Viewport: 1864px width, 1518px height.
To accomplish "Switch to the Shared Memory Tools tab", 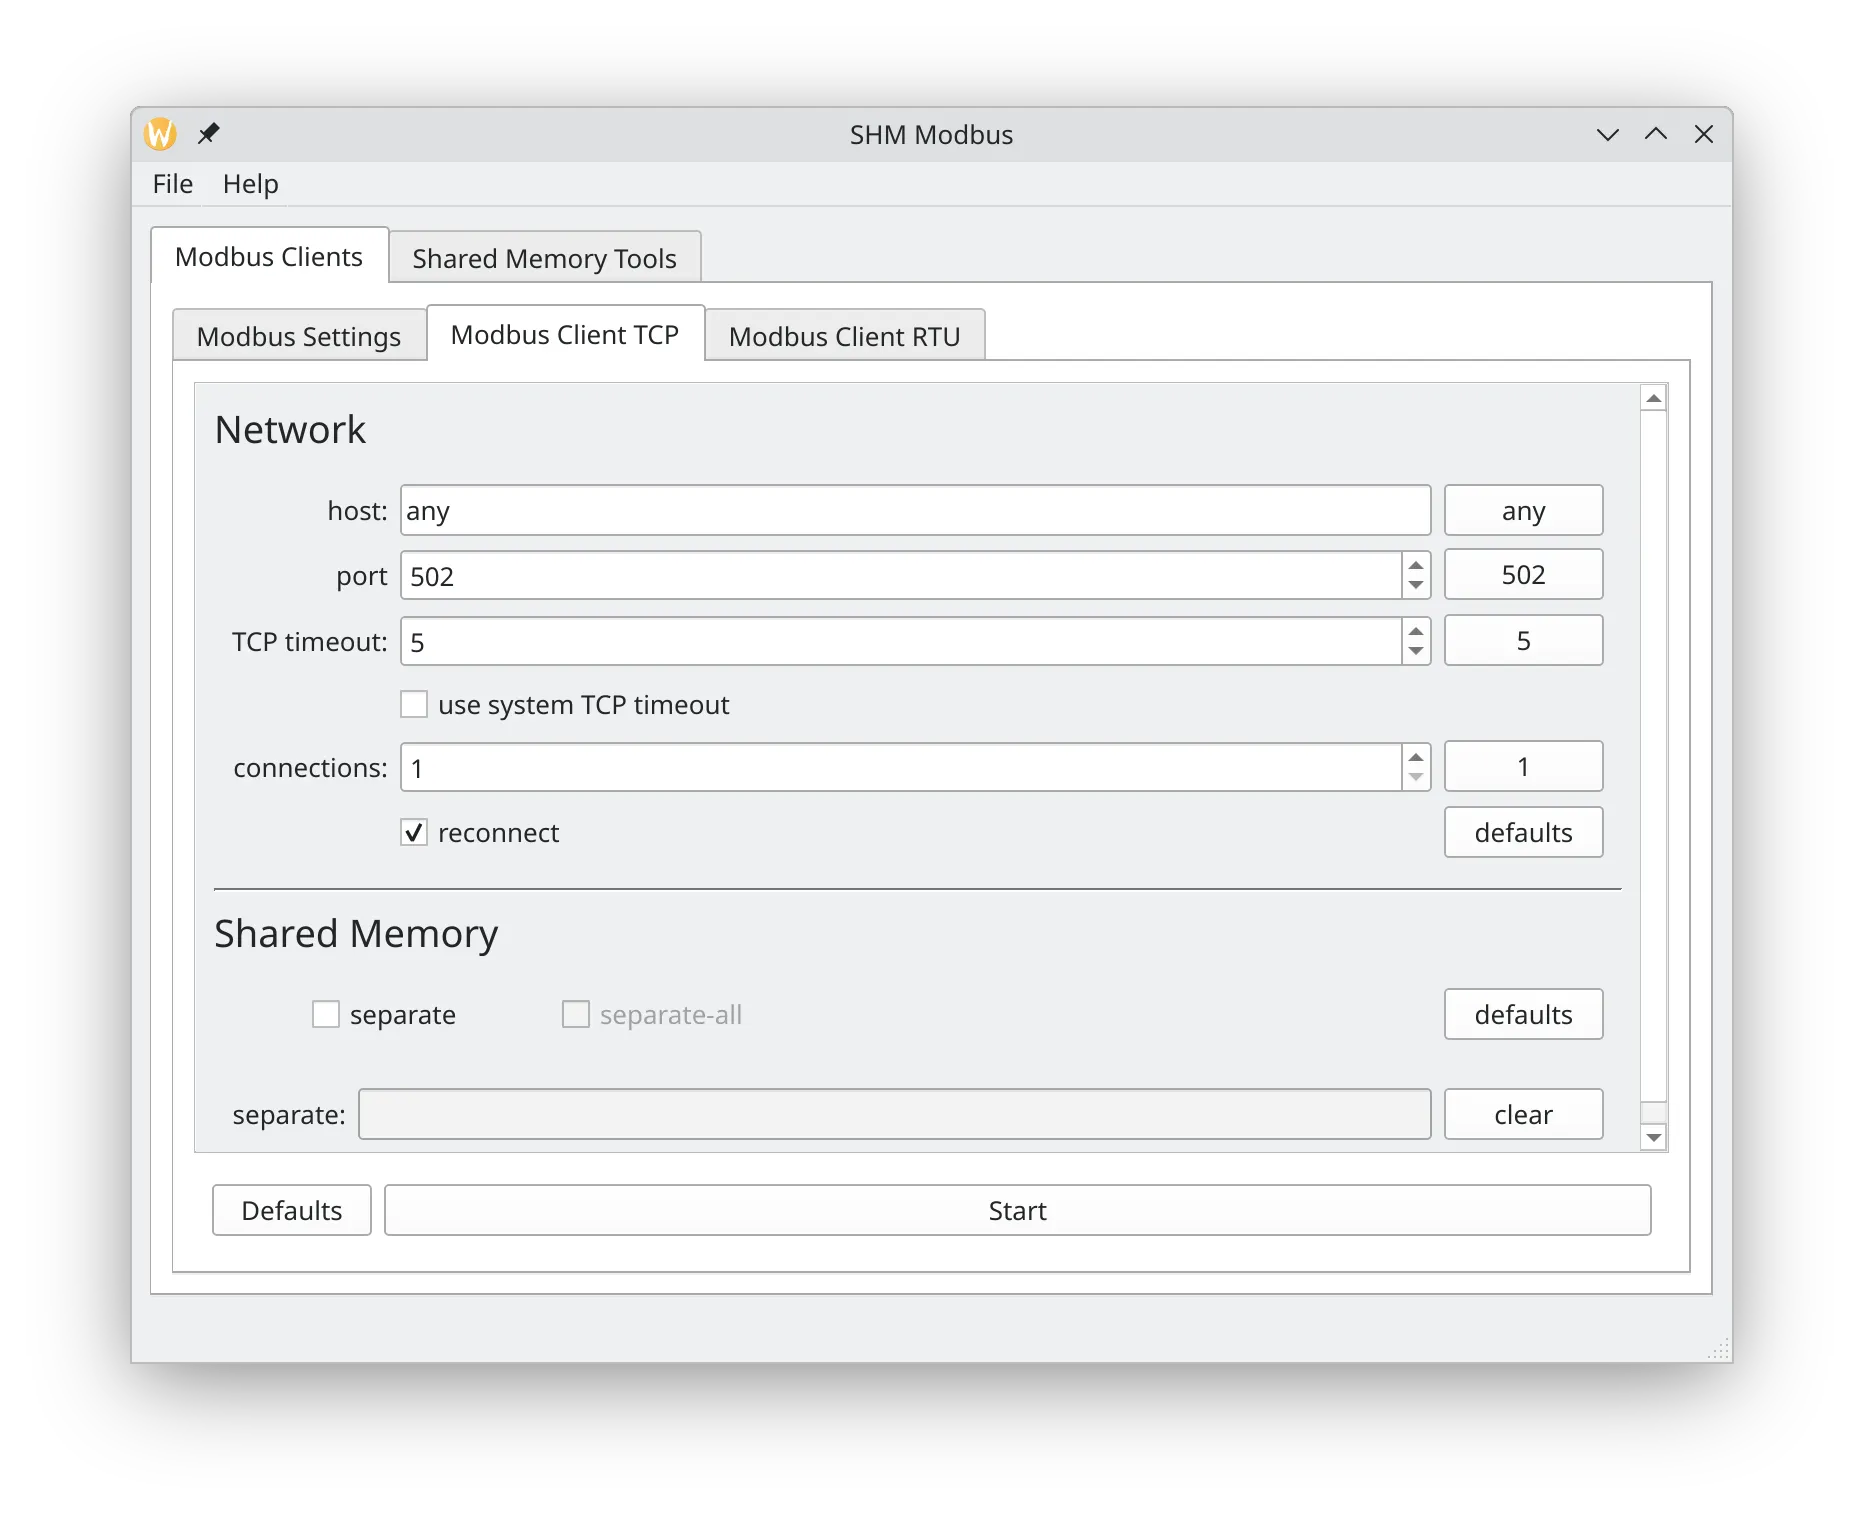I will (x=544, y=259).
